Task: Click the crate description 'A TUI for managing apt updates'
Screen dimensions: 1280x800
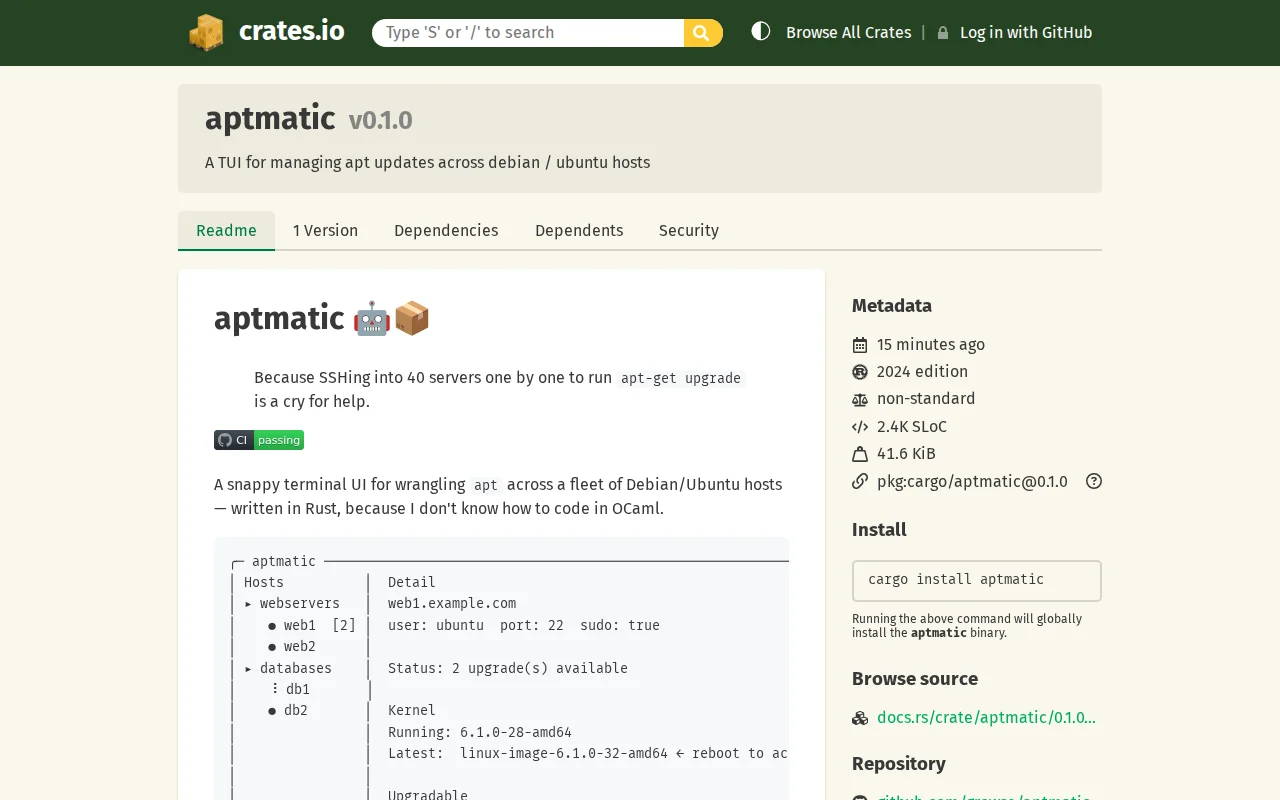Action: tap(427, 162)
